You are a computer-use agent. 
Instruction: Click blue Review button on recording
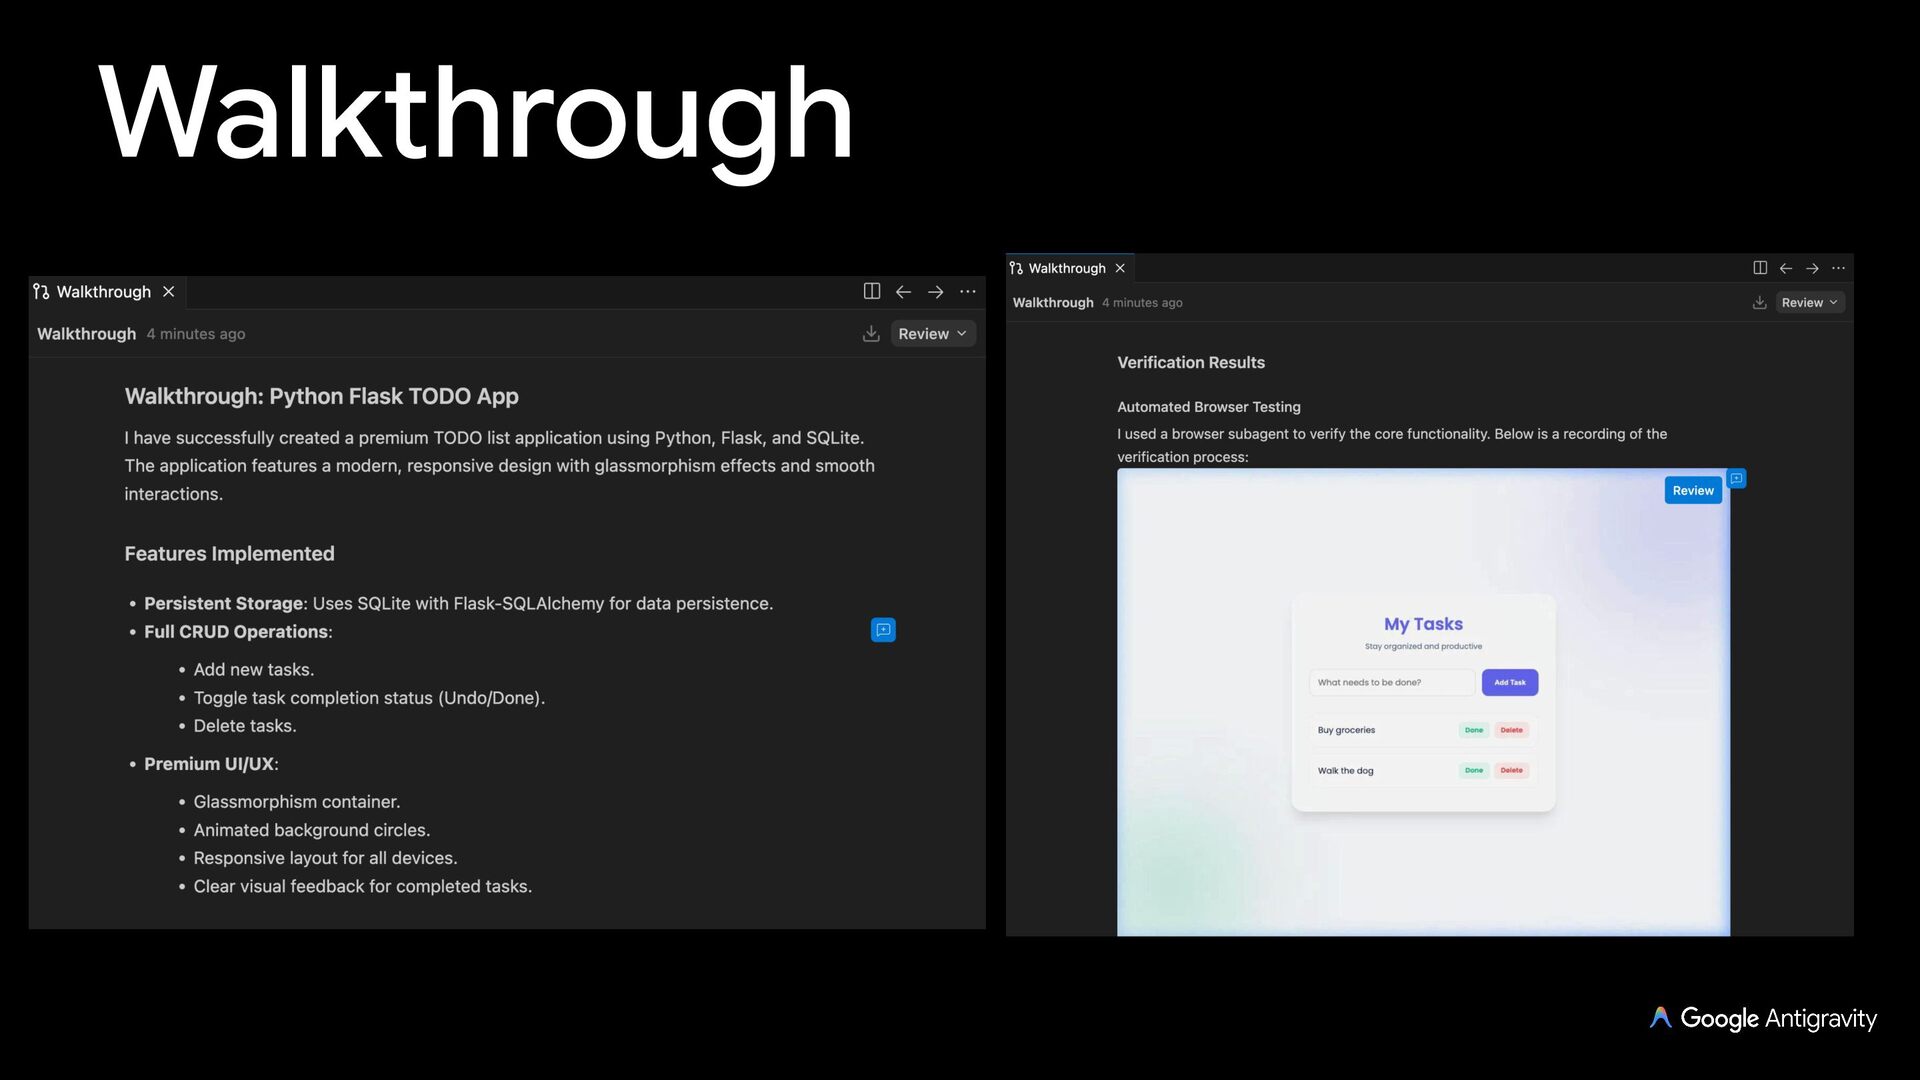point(1692,490)
